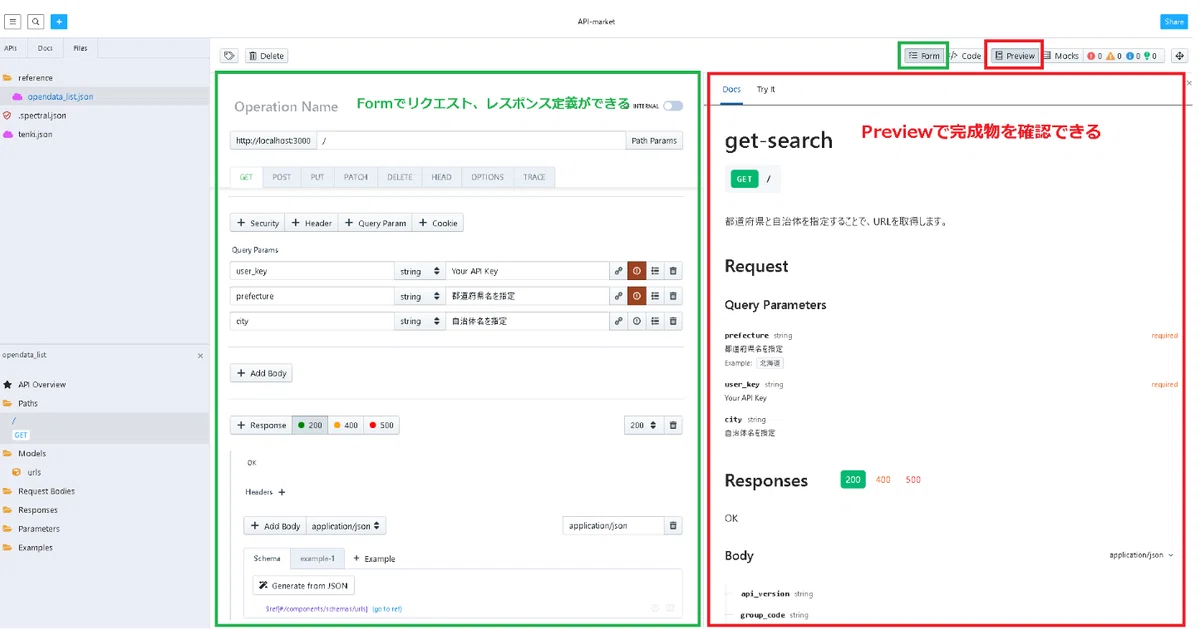1200x630 pixels.
Task: Click green 200 badge in preview Responses
Action: pyautogui.click(x=853, y=480)
